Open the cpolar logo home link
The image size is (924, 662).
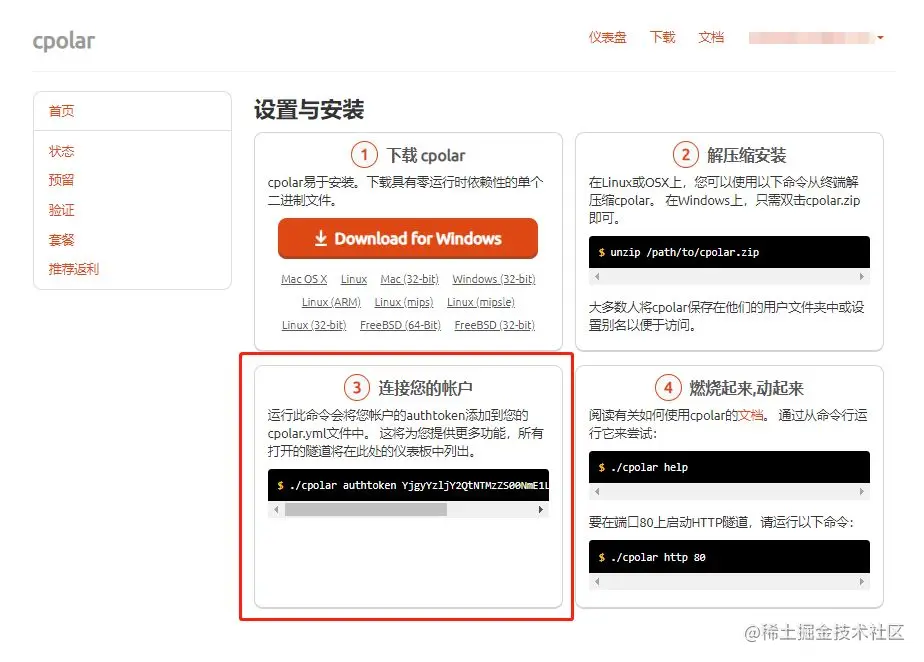coord(64,41)
